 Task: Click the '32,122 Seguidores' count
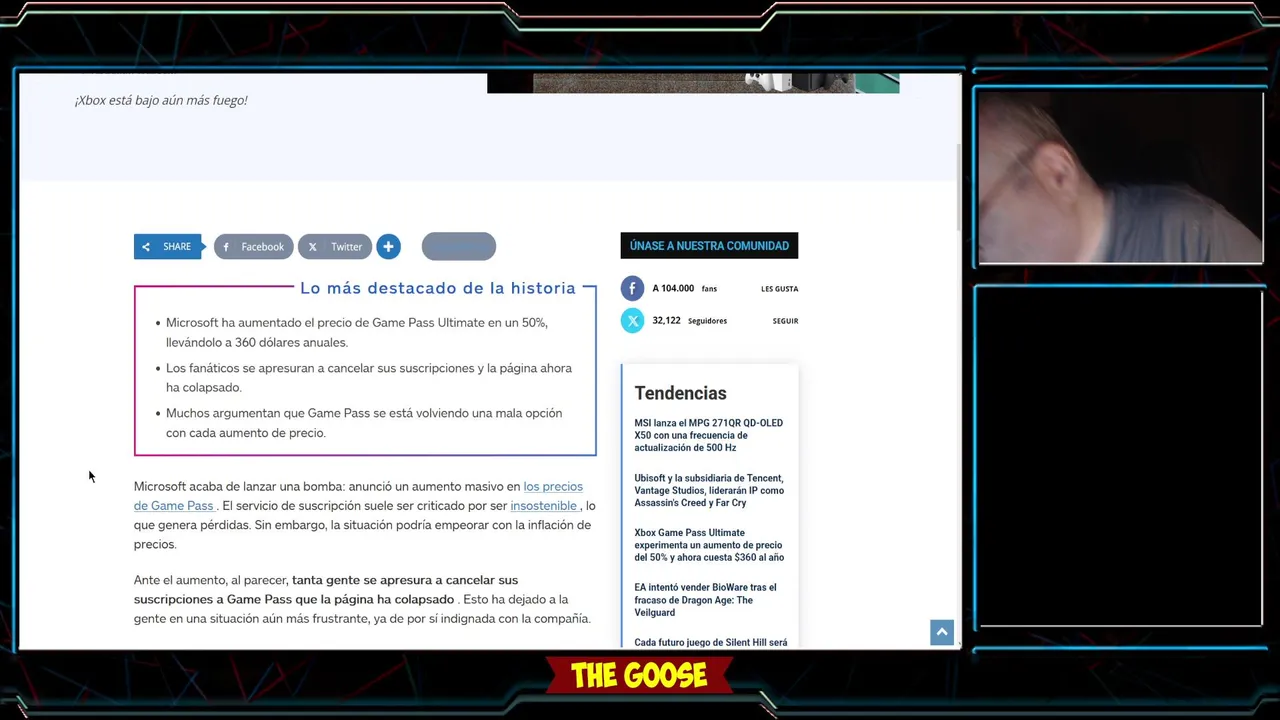[x=689, y=320]
